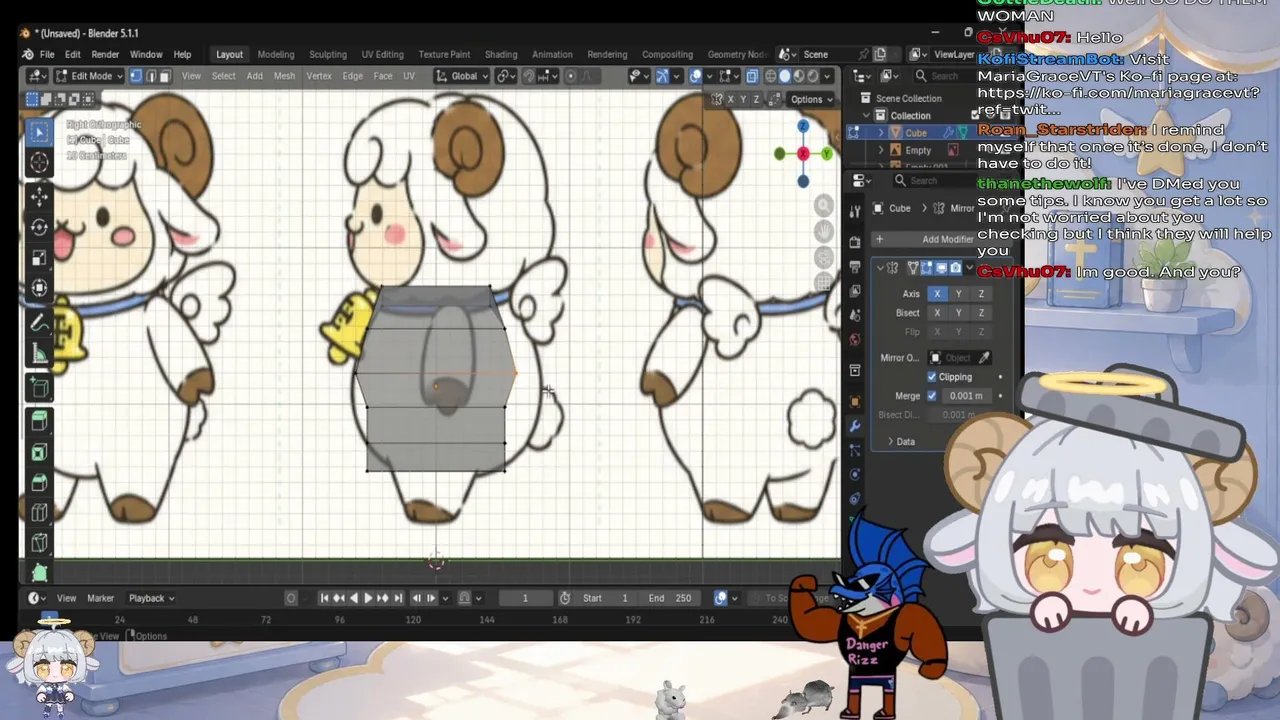
Task: Open the Vertex menu in viewport header
Action: tap(319, 76)
